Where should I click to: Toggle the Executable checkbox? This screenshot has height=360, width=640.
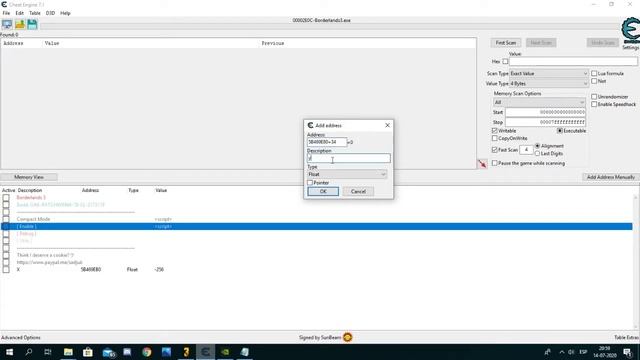[560, 131]
